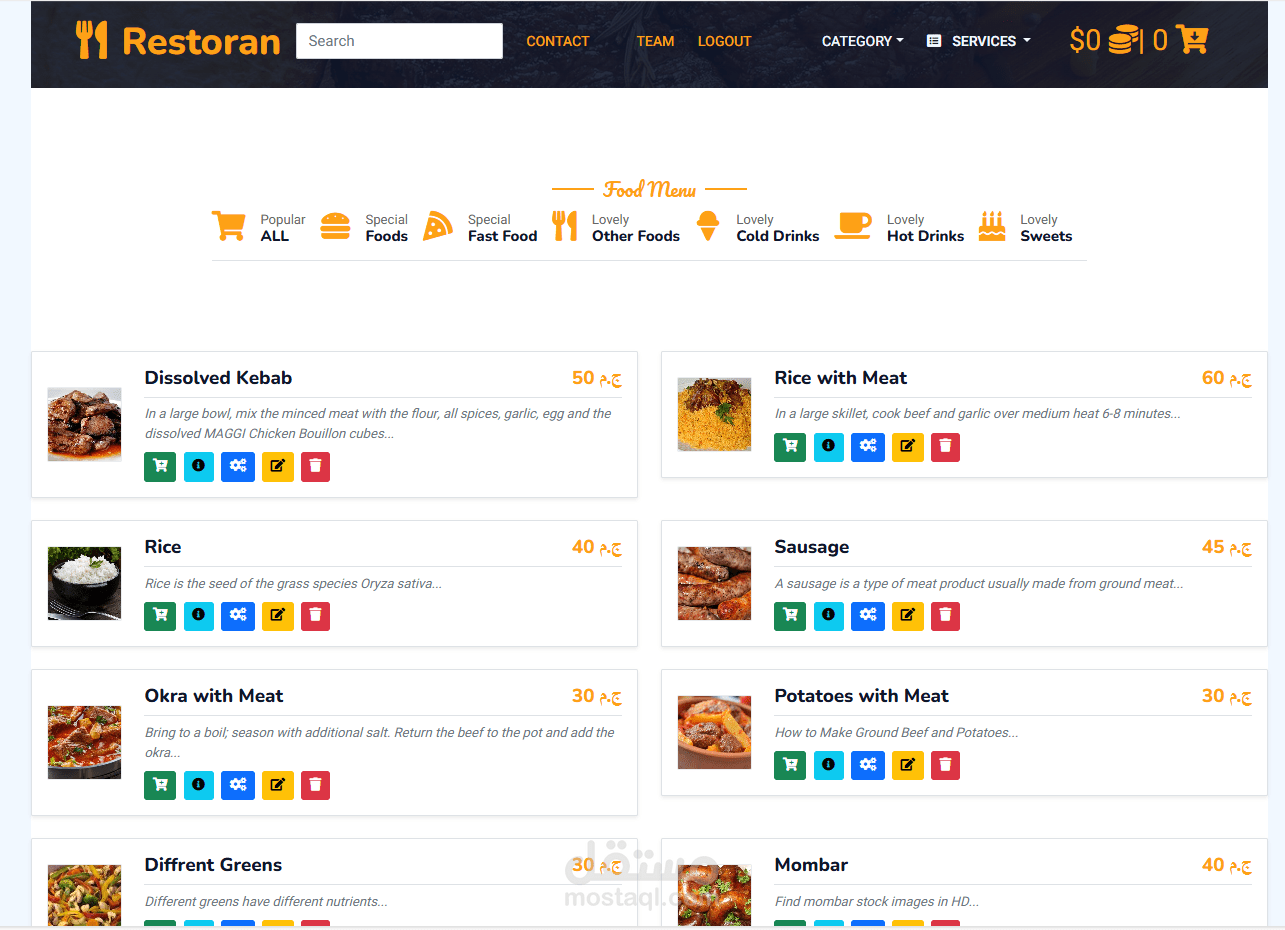Click the Potatoes with Meat thumbnail
Image resolution: width=1285 pixels, height=930 pixels.
[714, 732]
